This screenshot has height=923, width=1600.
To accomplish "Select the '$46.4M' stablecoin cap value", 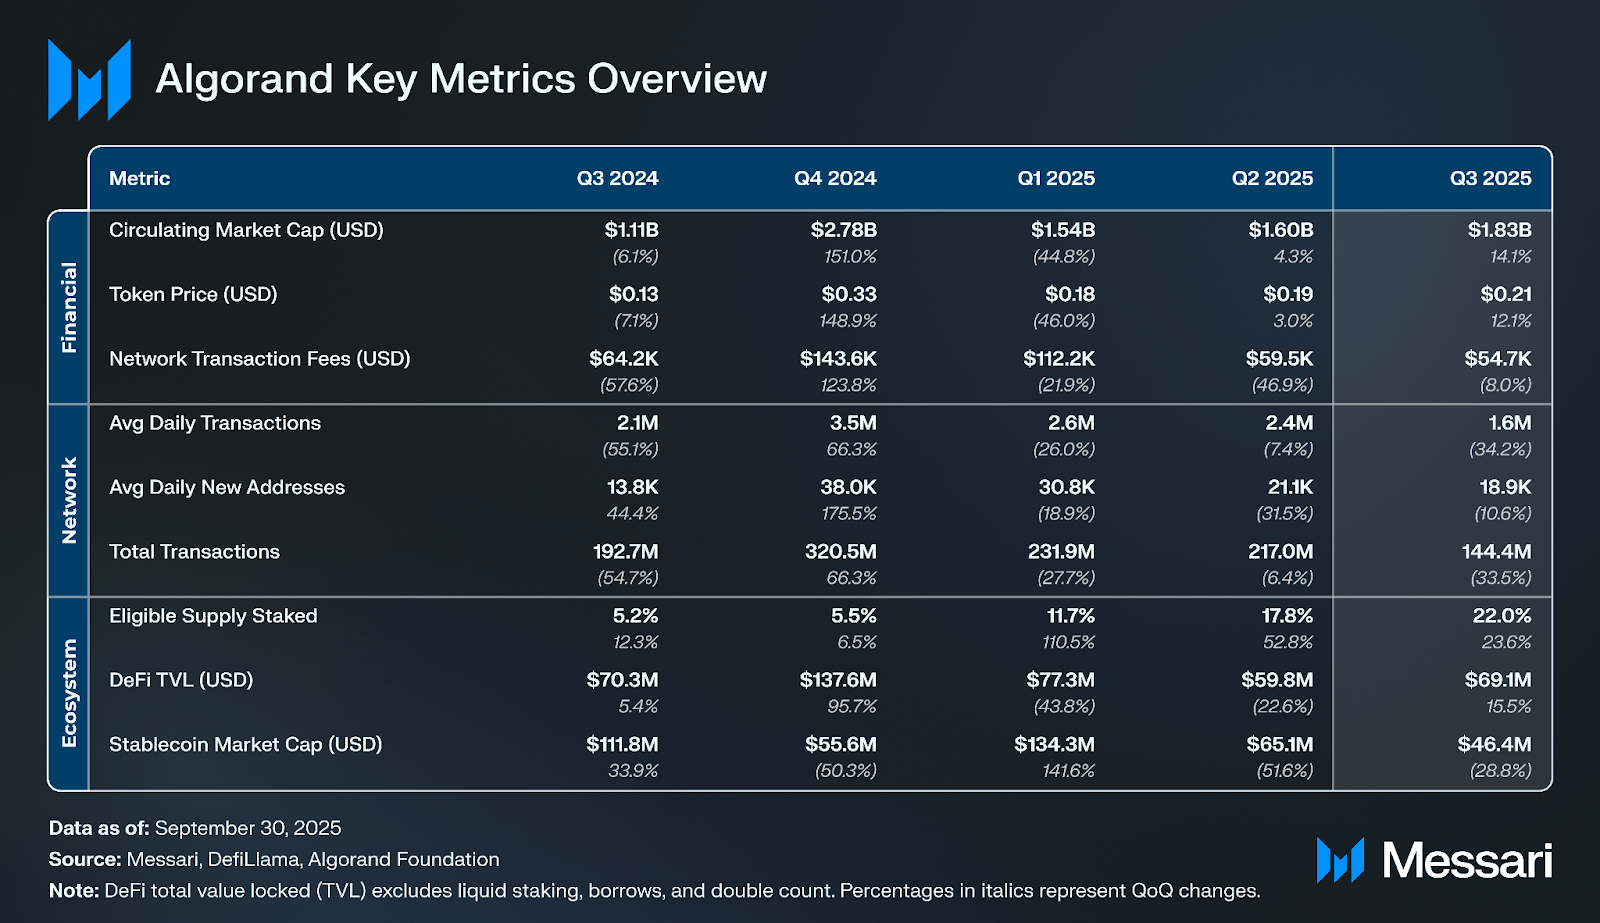I will 1494,744.
